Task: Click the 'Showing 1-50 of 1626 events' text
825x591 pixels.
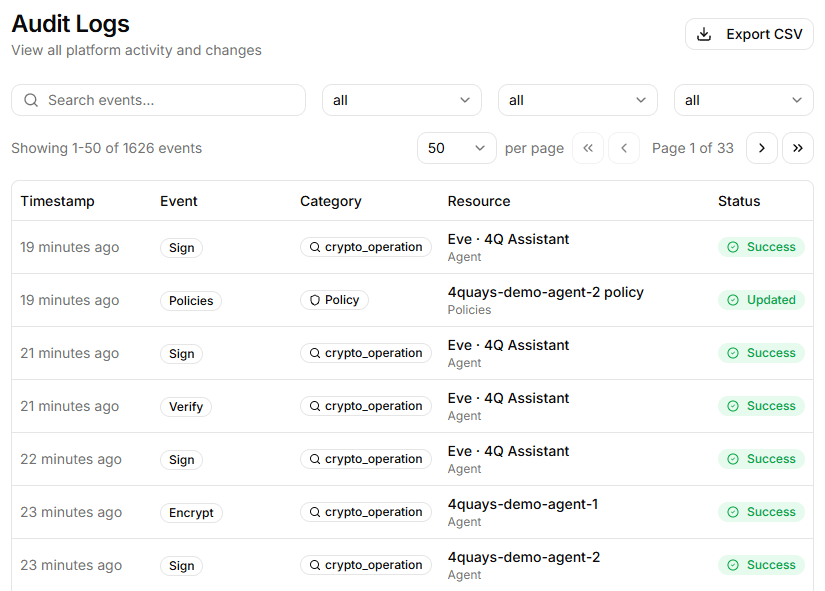Action: [x=107, y=148]
